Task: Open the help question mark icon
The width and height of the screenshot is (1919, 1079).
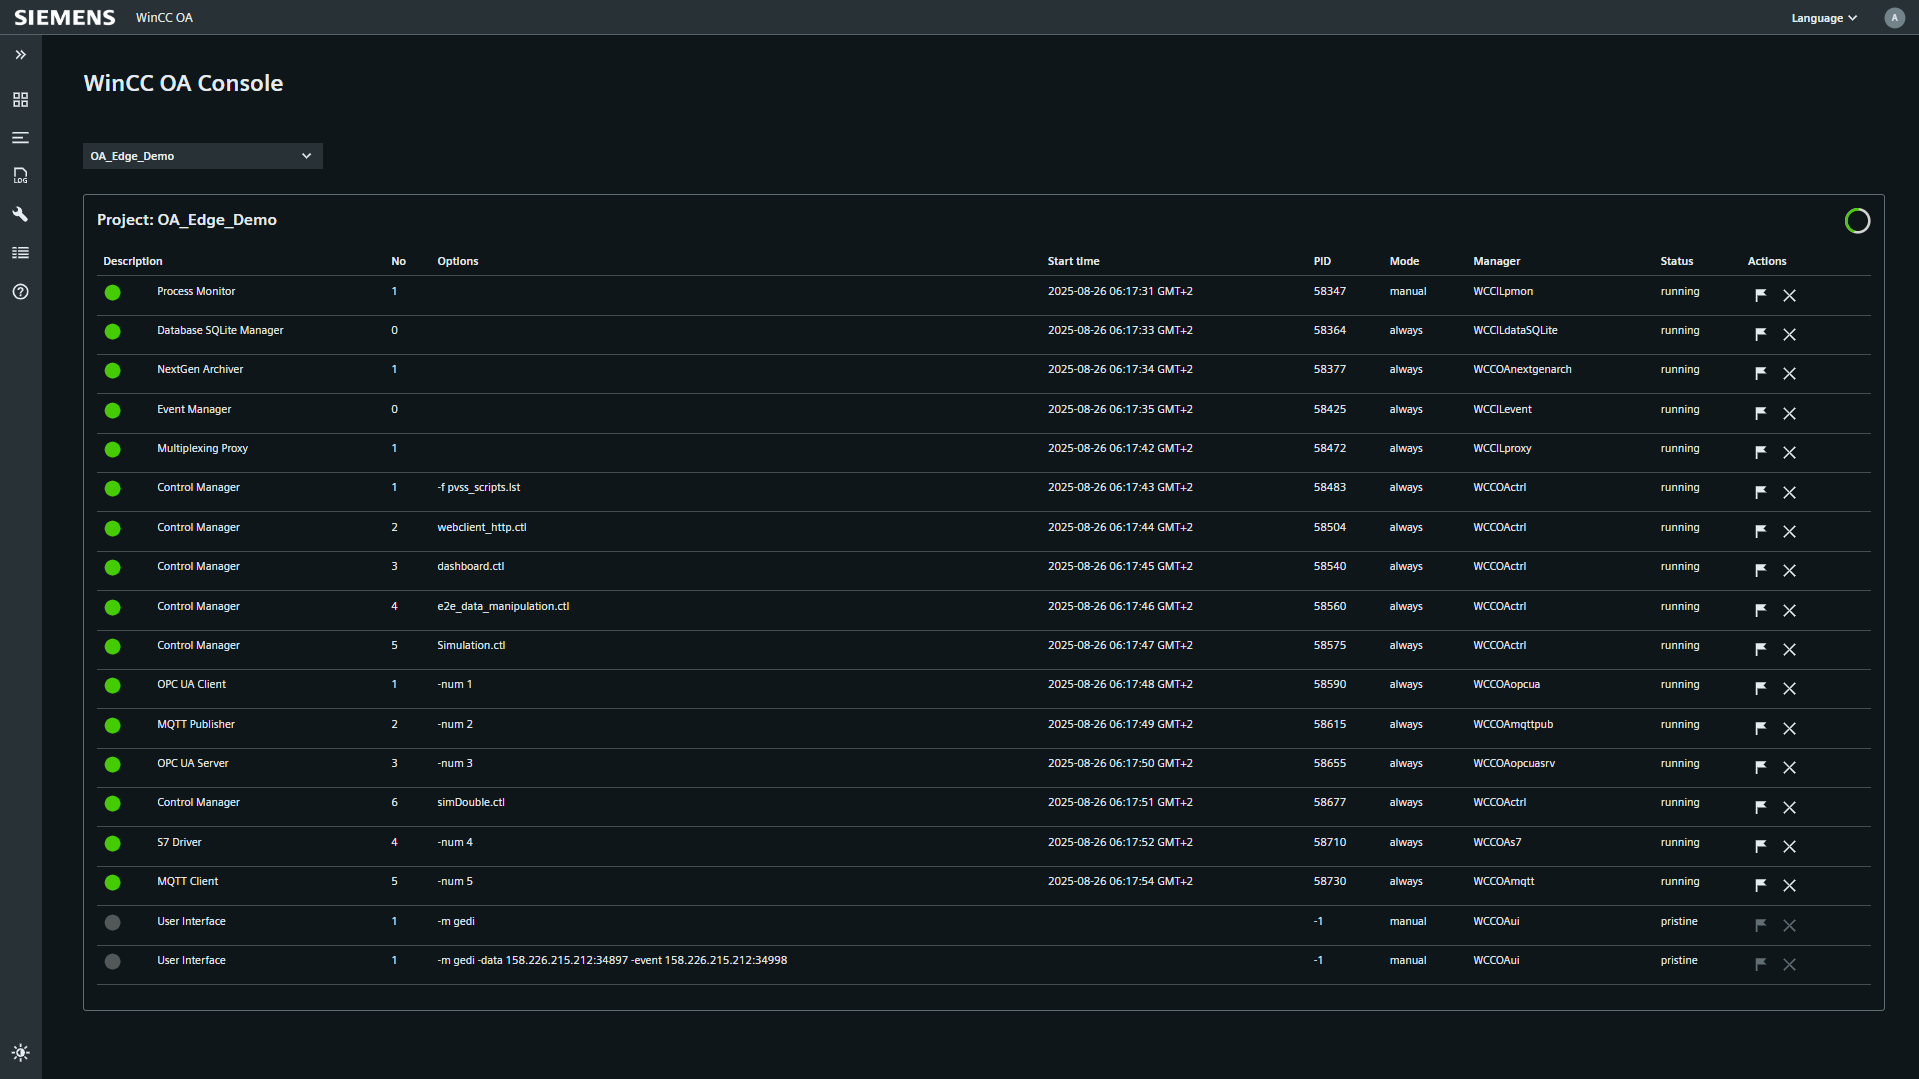Action: click(20, 292)
